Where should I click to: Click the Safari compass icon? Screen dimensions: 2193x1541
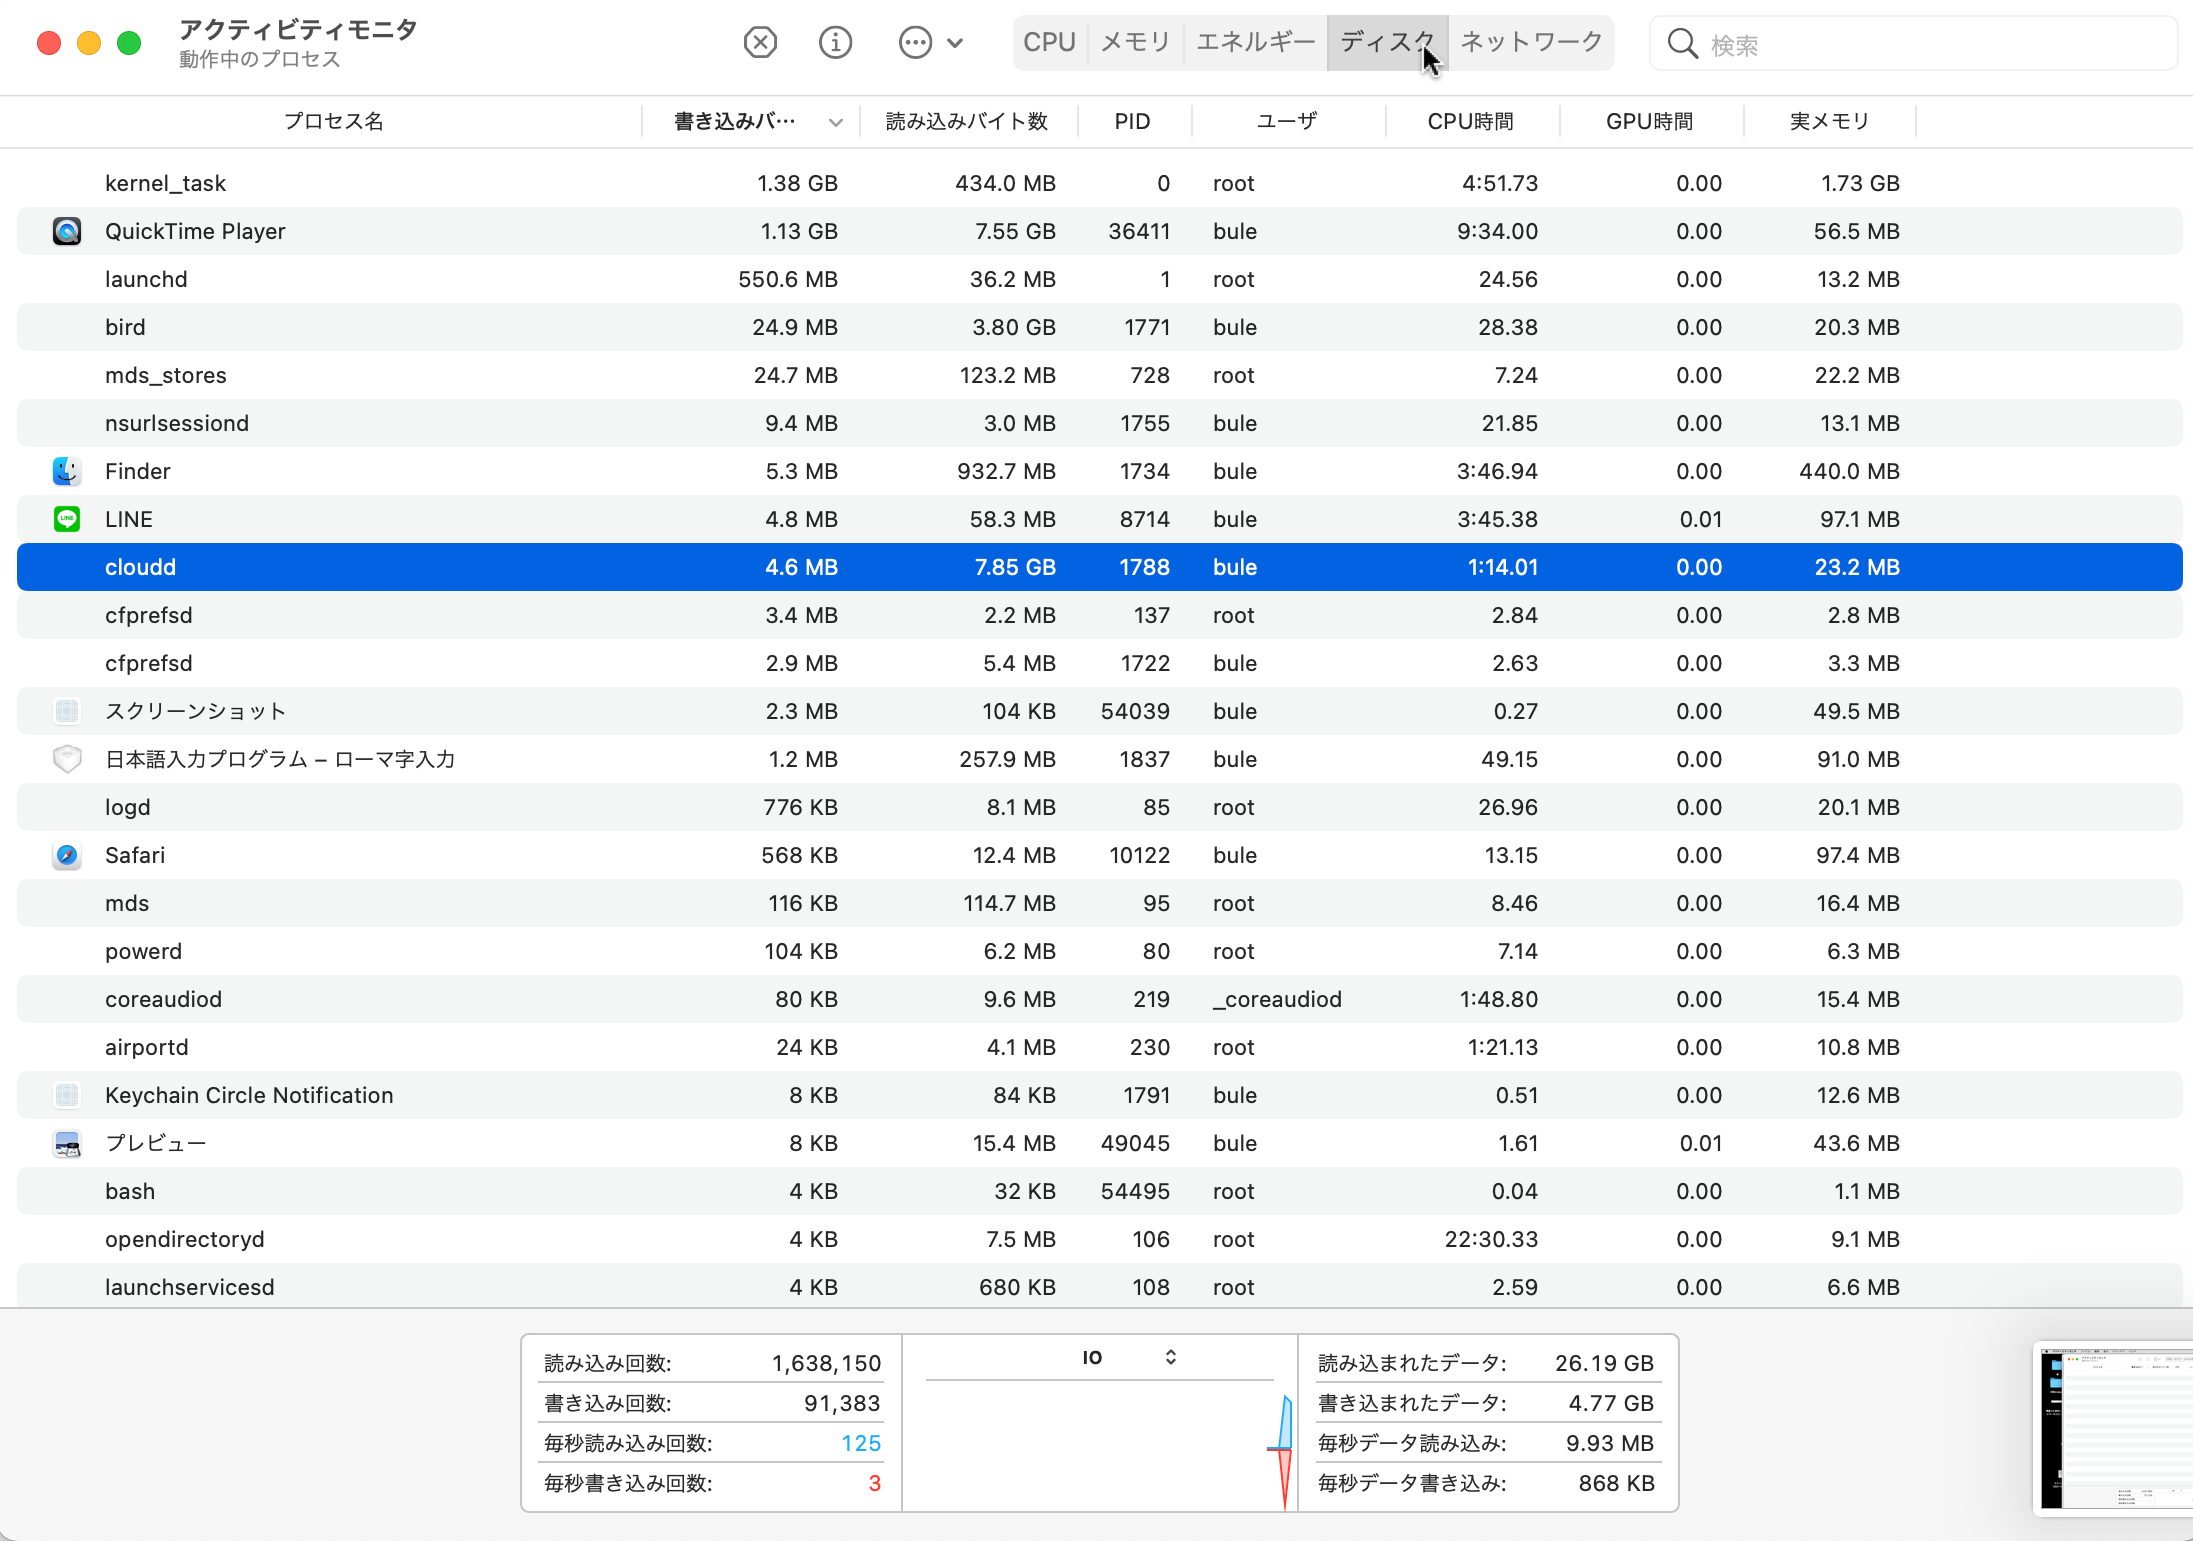coord(67,855)
